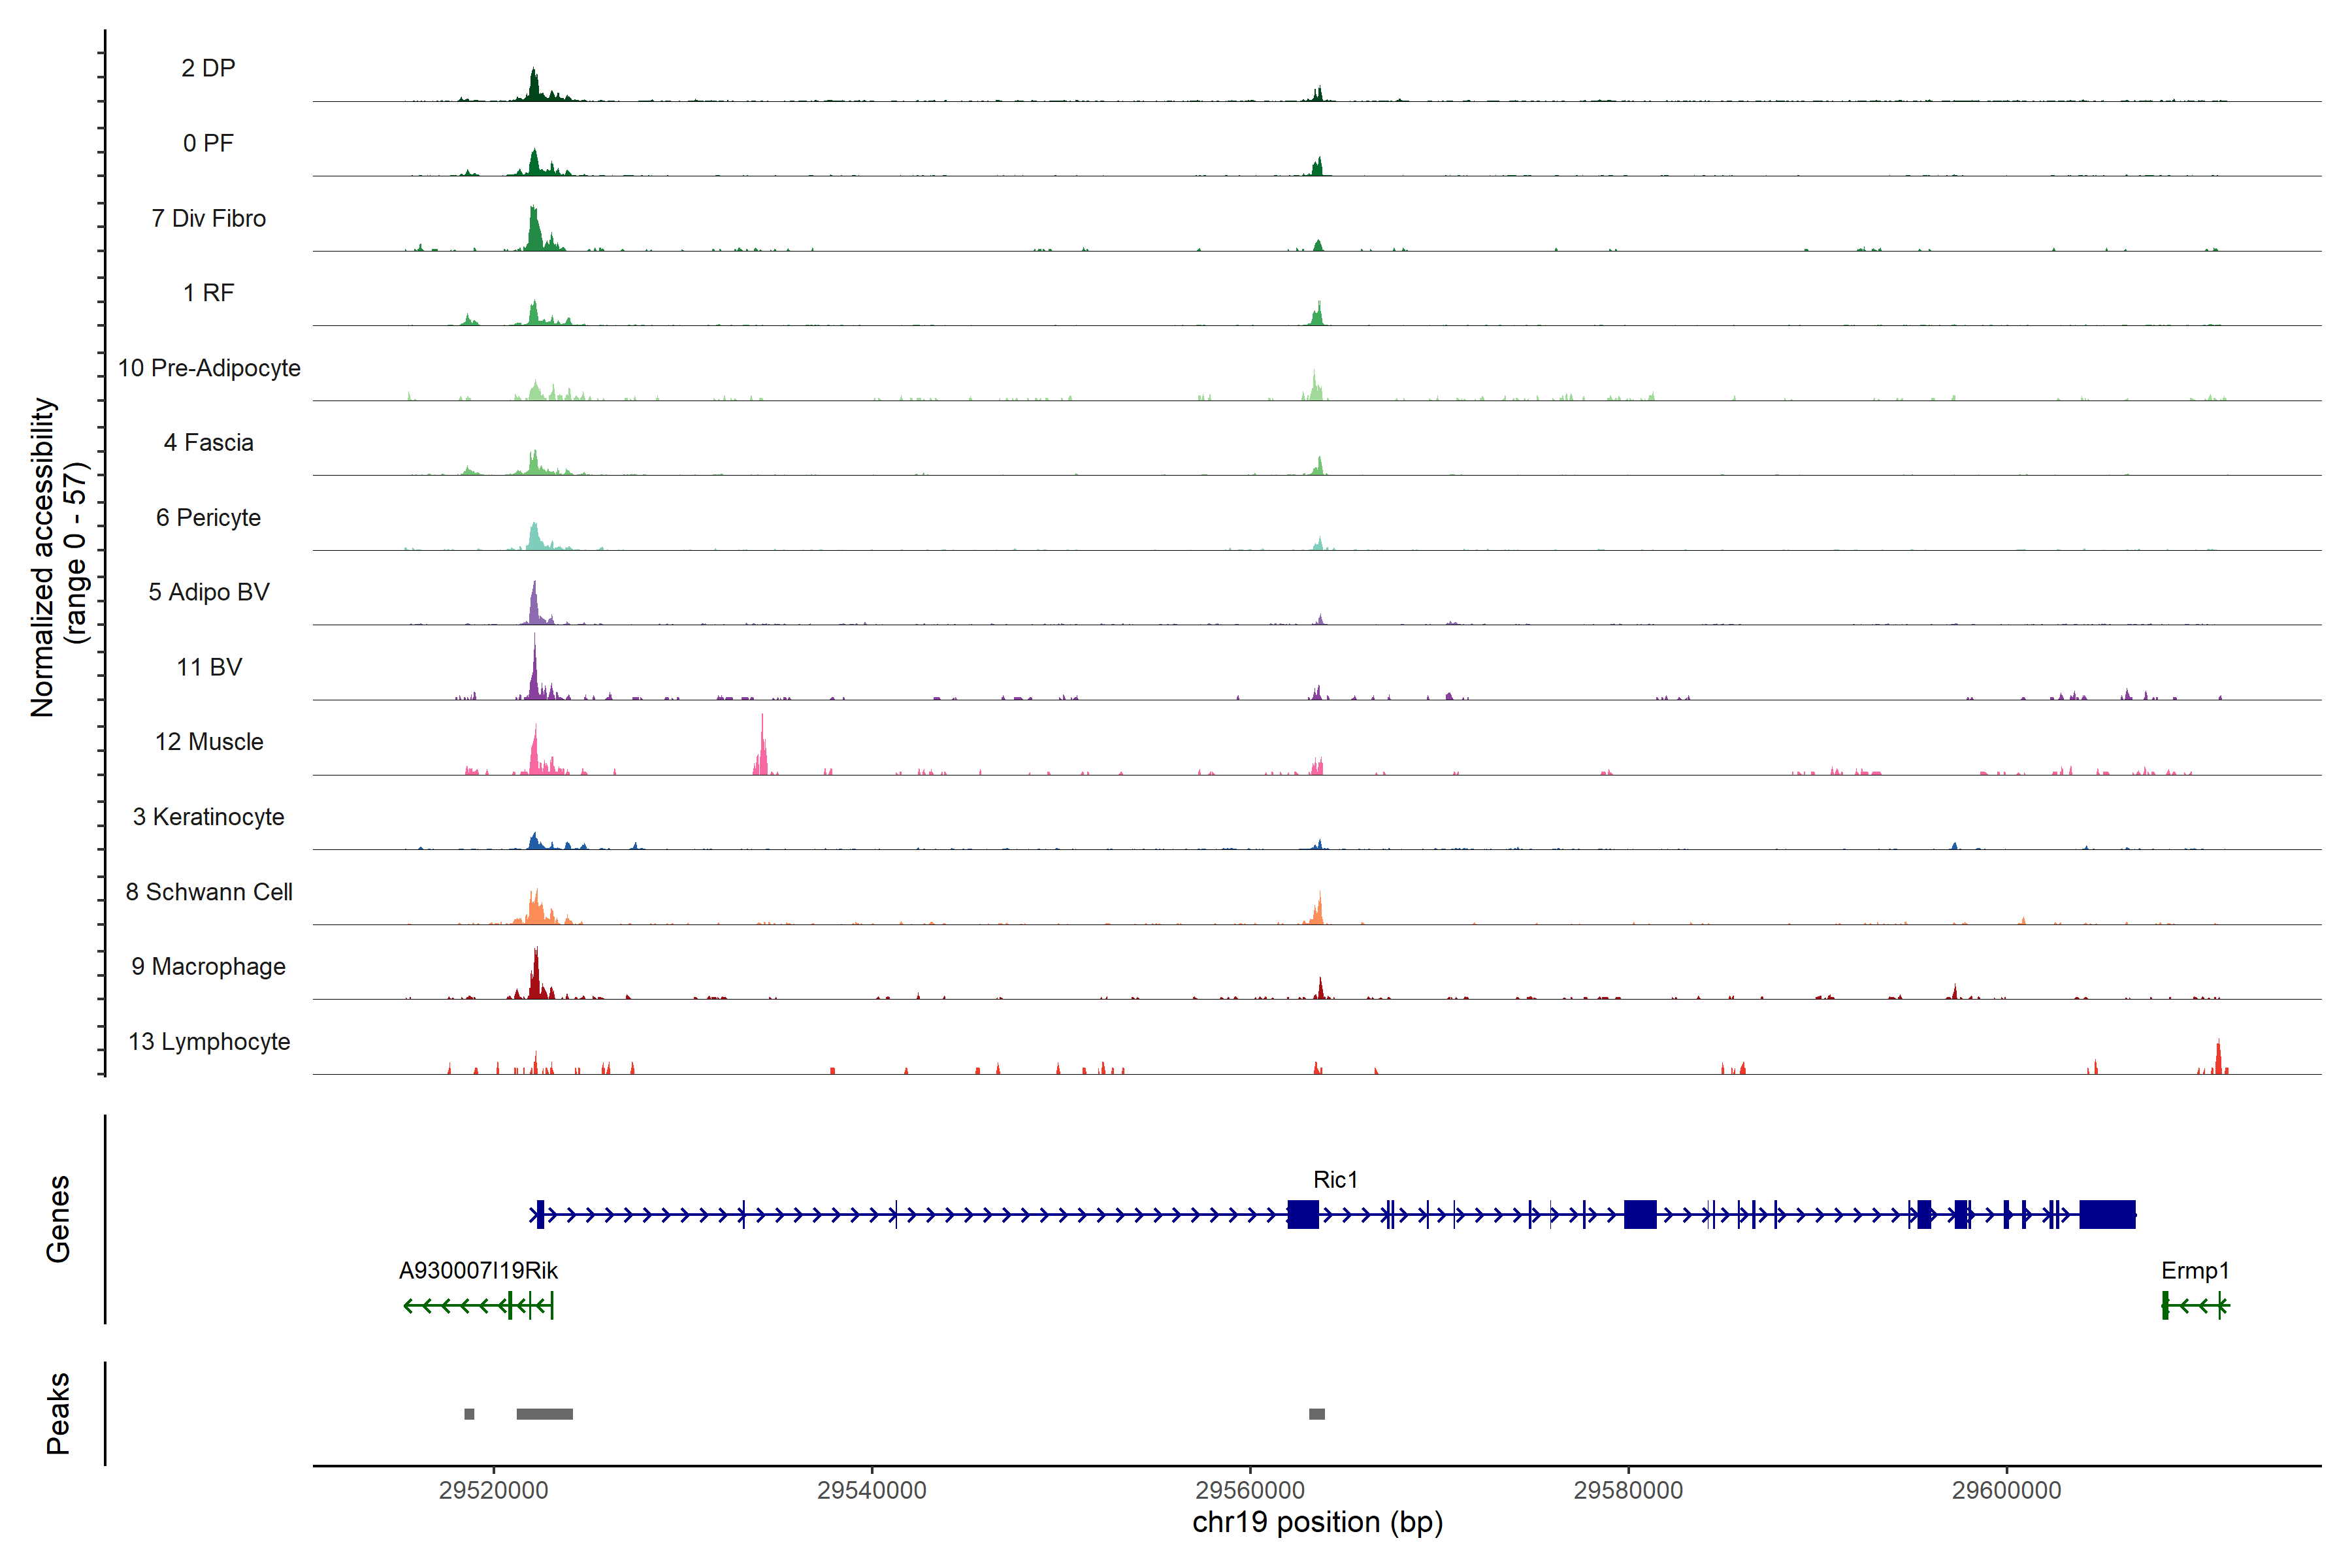
Task: Click the 9 Macrophage track label
Action: coord(208,967)
